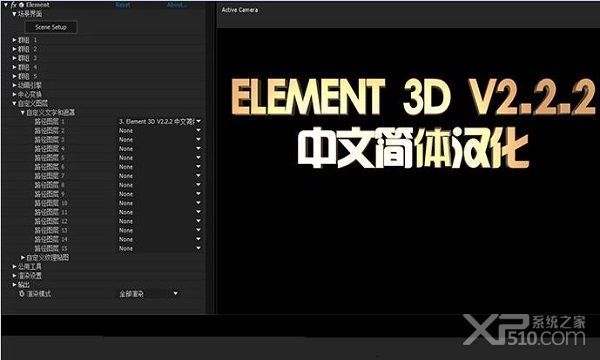Open 路径图层 2 None dropdown
This screenshot has width=600, height=360.
point(160,130)
